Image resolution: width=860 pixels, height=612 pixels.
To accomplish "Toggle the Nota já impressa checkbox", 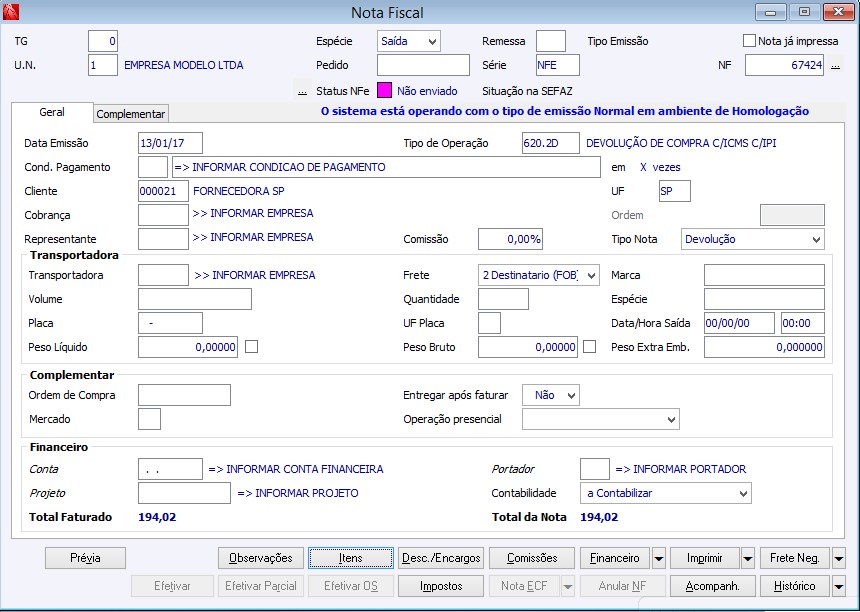I will click(x=749, y=41).
